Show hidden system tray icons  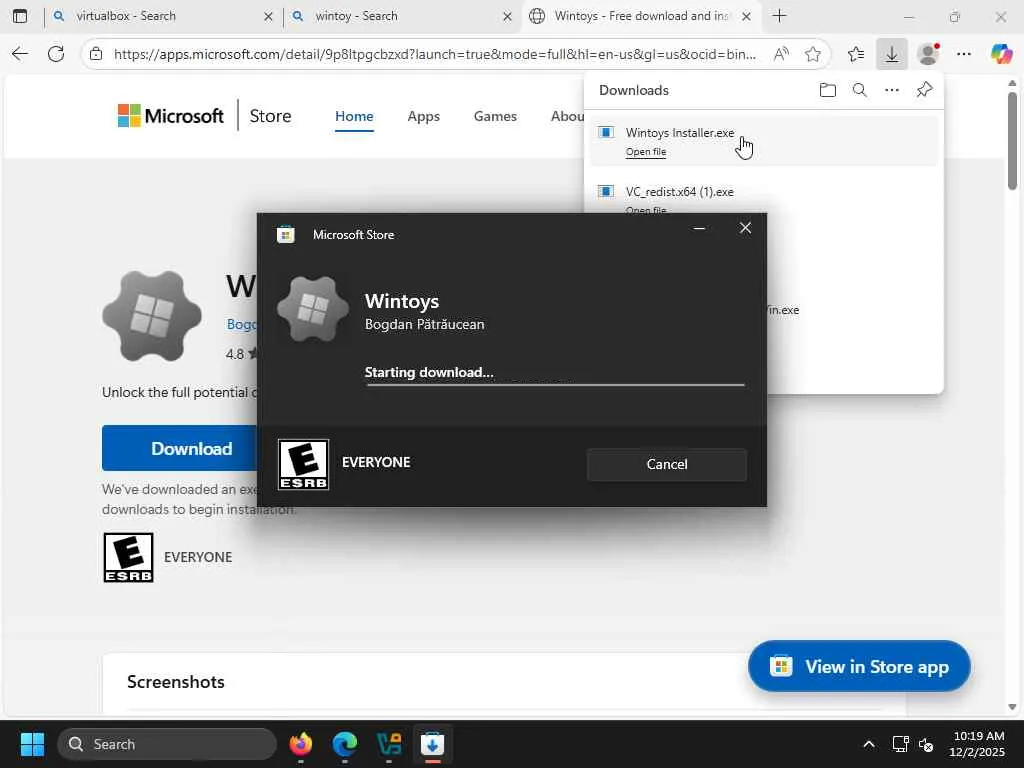[x=869, y=744]
